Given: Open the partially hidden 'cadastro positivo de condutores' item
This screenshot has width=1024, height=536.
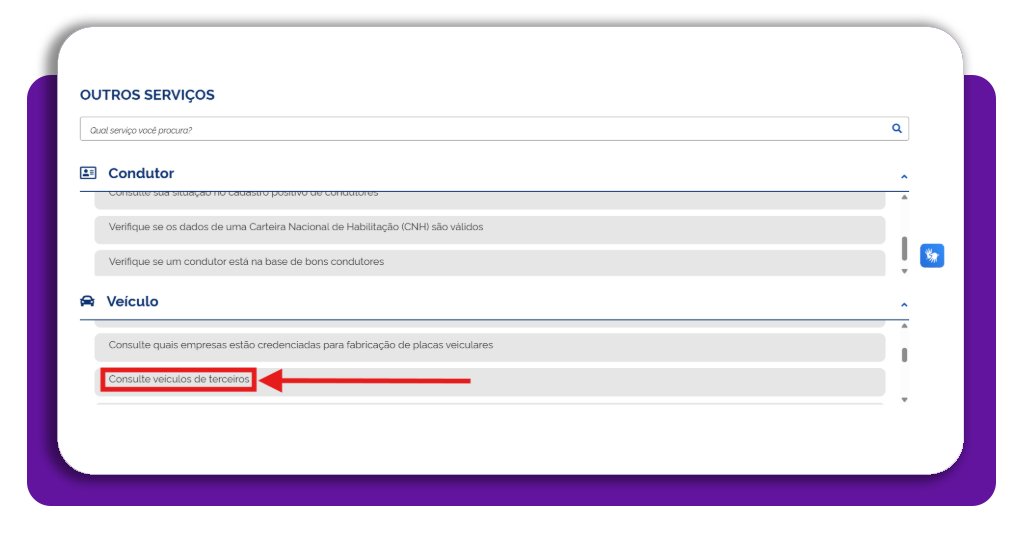Looking at the screenshot, I should tap(243, 194).
